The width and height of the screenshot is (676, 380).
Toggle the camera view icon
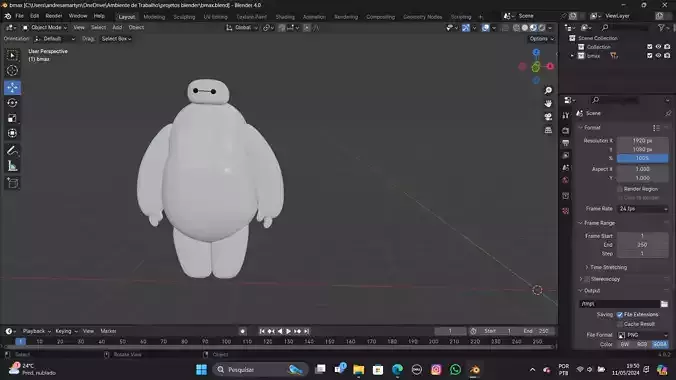coord(548,116)
